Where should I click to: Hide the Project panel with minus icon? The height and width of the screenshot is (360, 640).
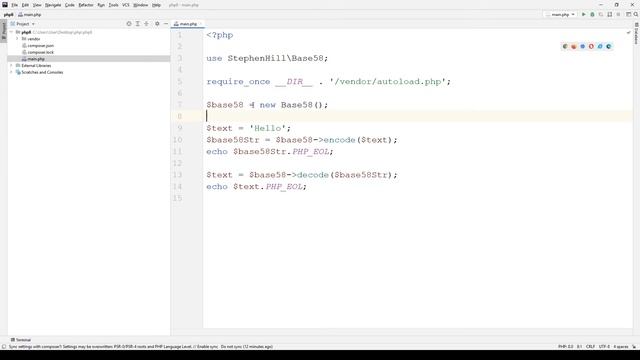pos(166,24)
